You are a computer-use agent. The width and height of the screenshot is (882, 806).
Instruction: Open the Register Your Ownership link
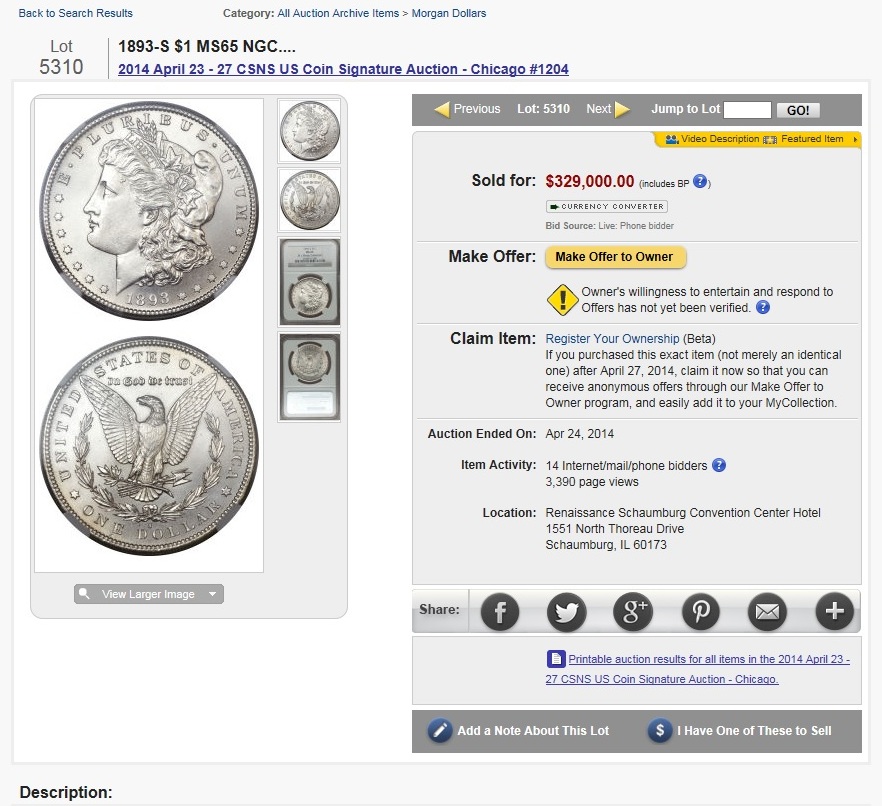coord(612,339)
